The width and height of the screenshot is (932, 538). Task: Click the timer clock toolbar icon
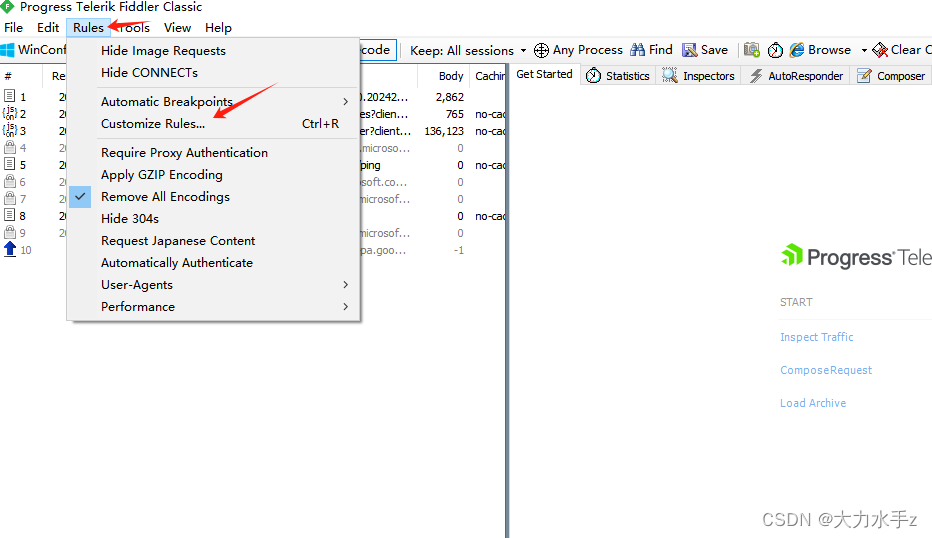[775, 51]
